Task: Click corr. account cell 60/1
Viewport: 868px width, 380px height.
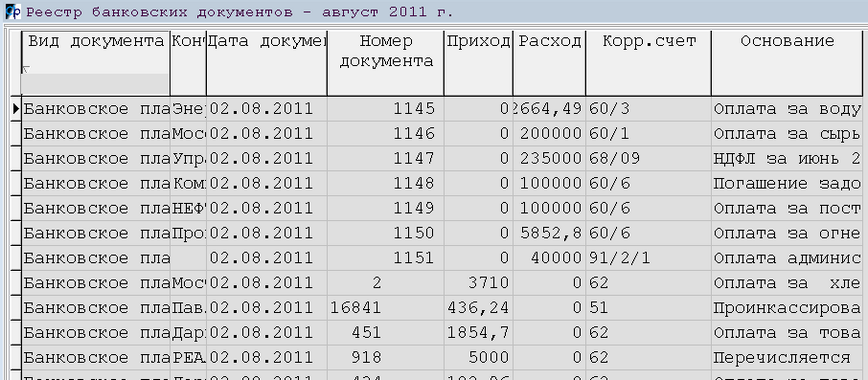Action: click(648, 134)
